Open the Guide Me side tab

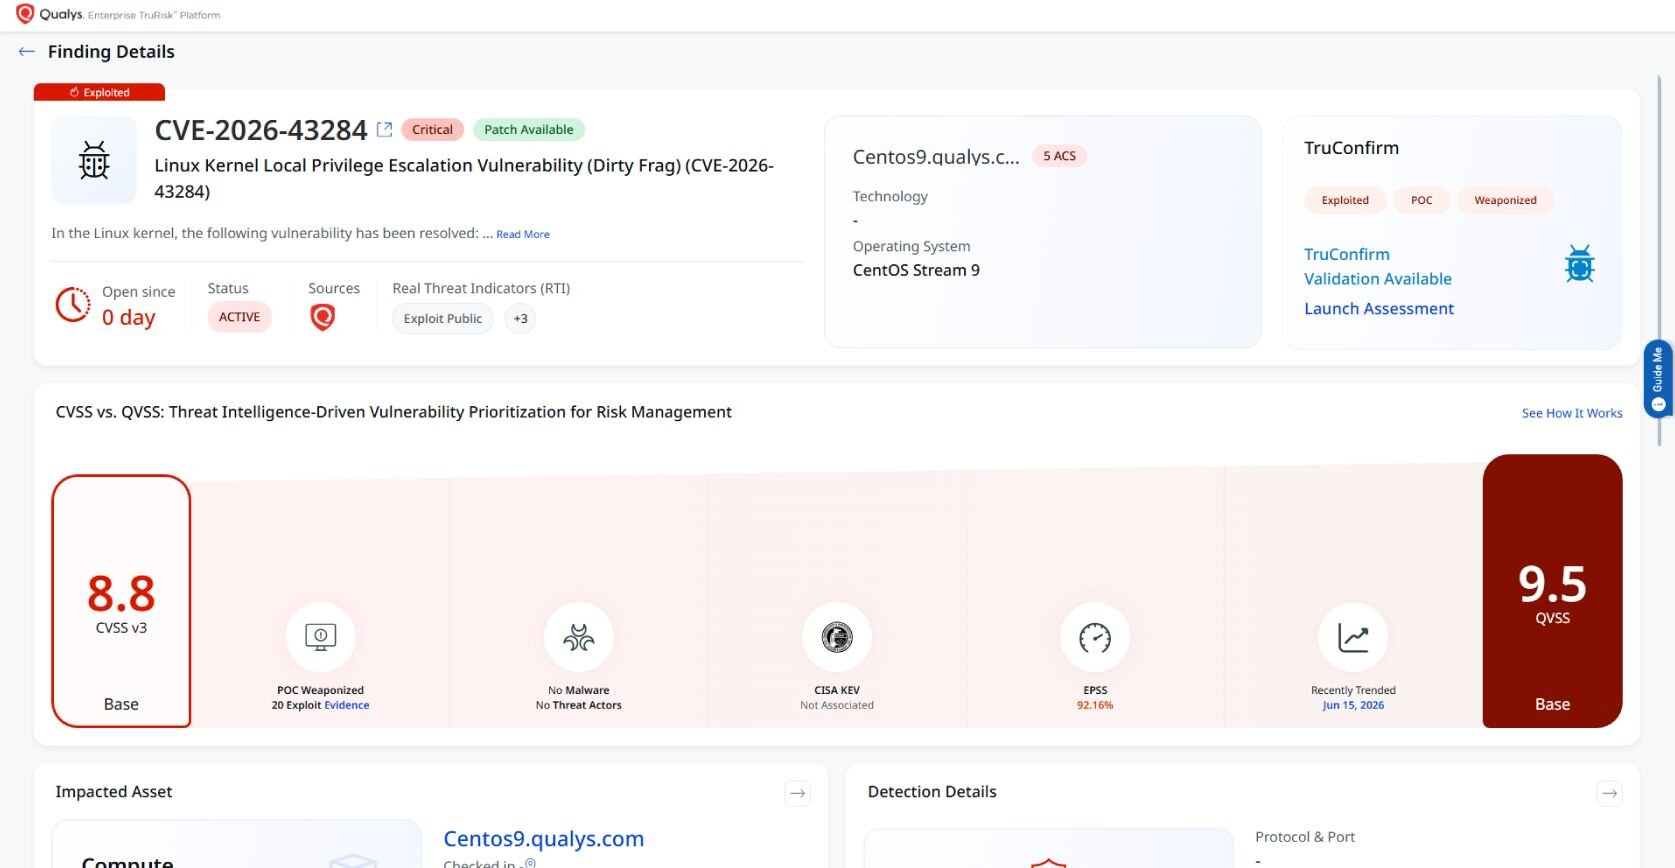point(1658,378)
